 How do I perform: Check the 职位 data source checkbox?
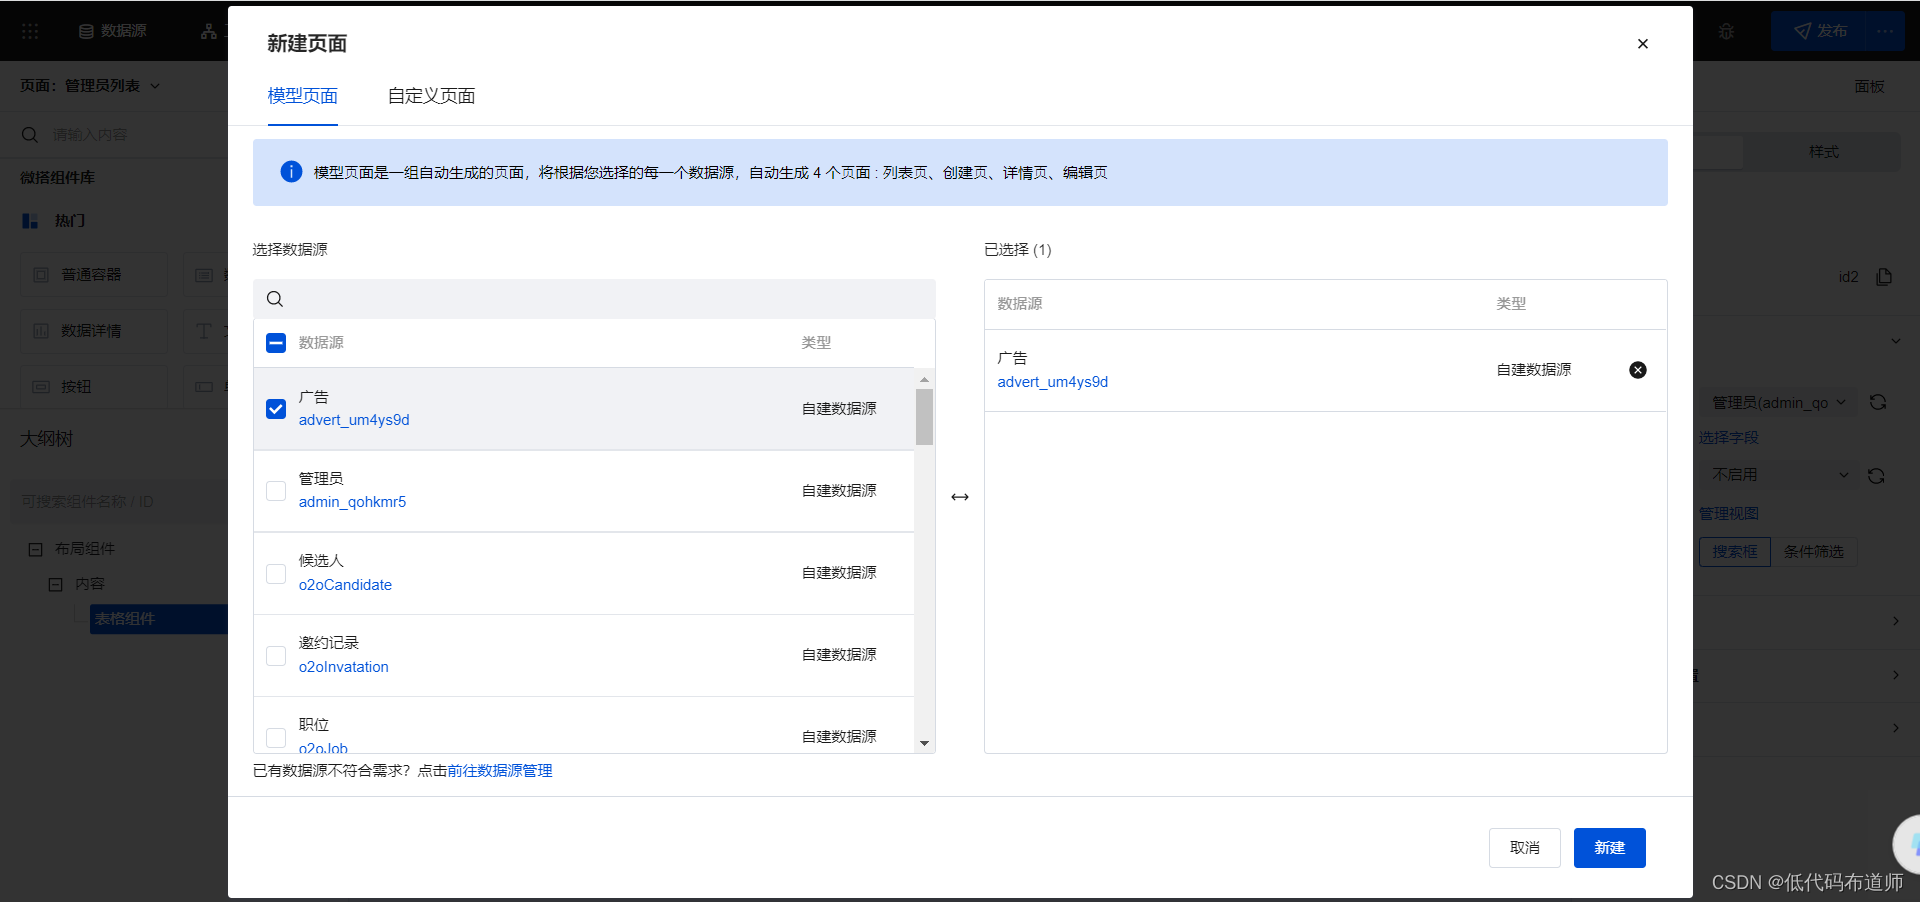[276, 737]
